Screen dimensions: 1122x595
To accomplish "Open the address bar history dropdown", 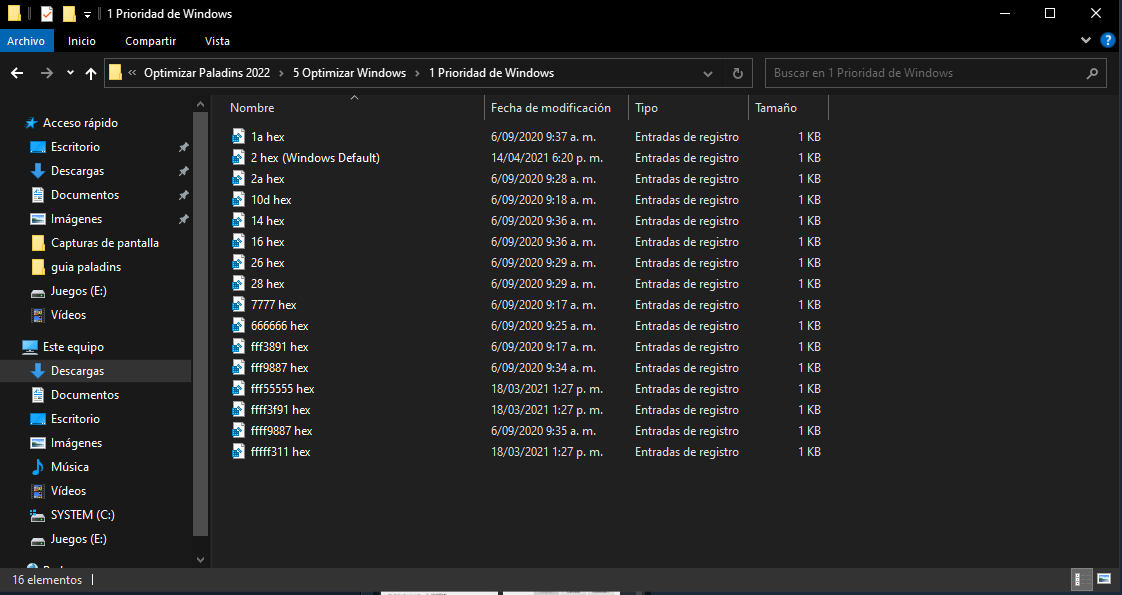I will (708, 73).
